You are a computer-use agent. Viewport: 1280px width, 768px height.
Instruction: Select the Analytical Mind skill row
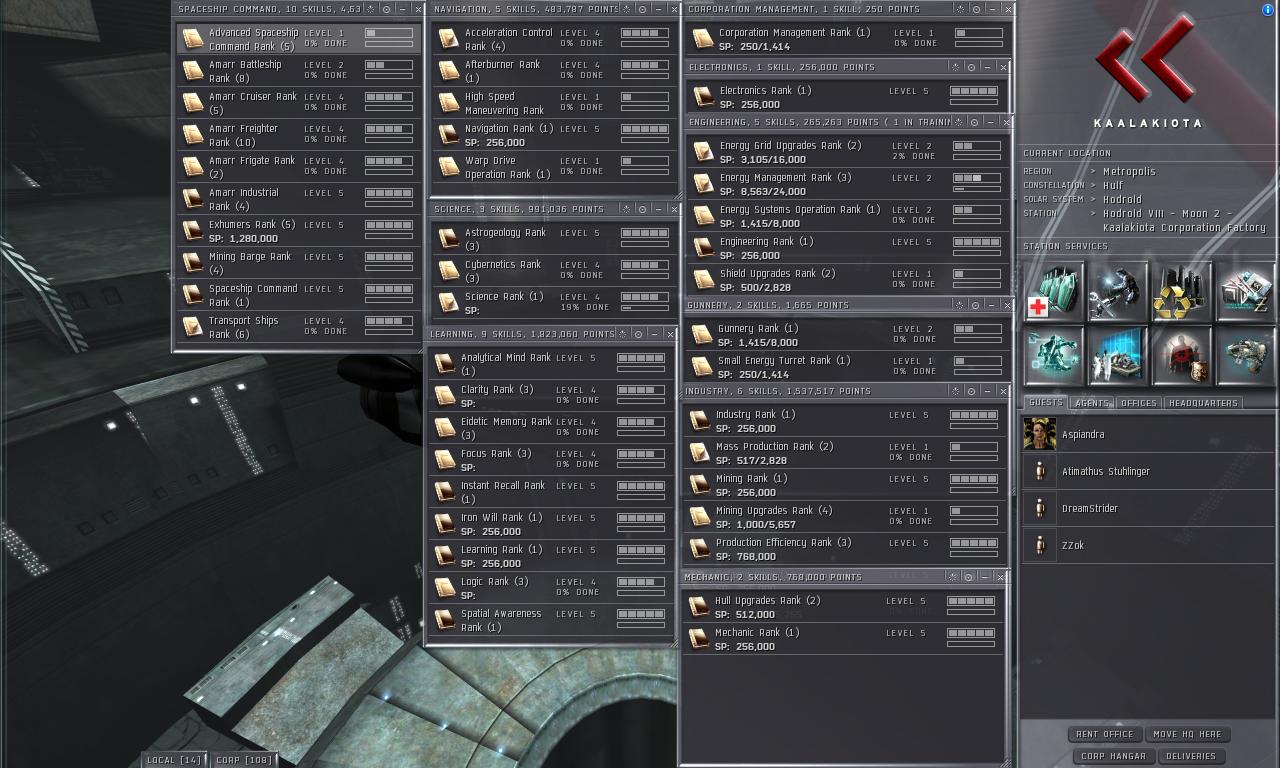pyautogui.click(x=550, y=364)
